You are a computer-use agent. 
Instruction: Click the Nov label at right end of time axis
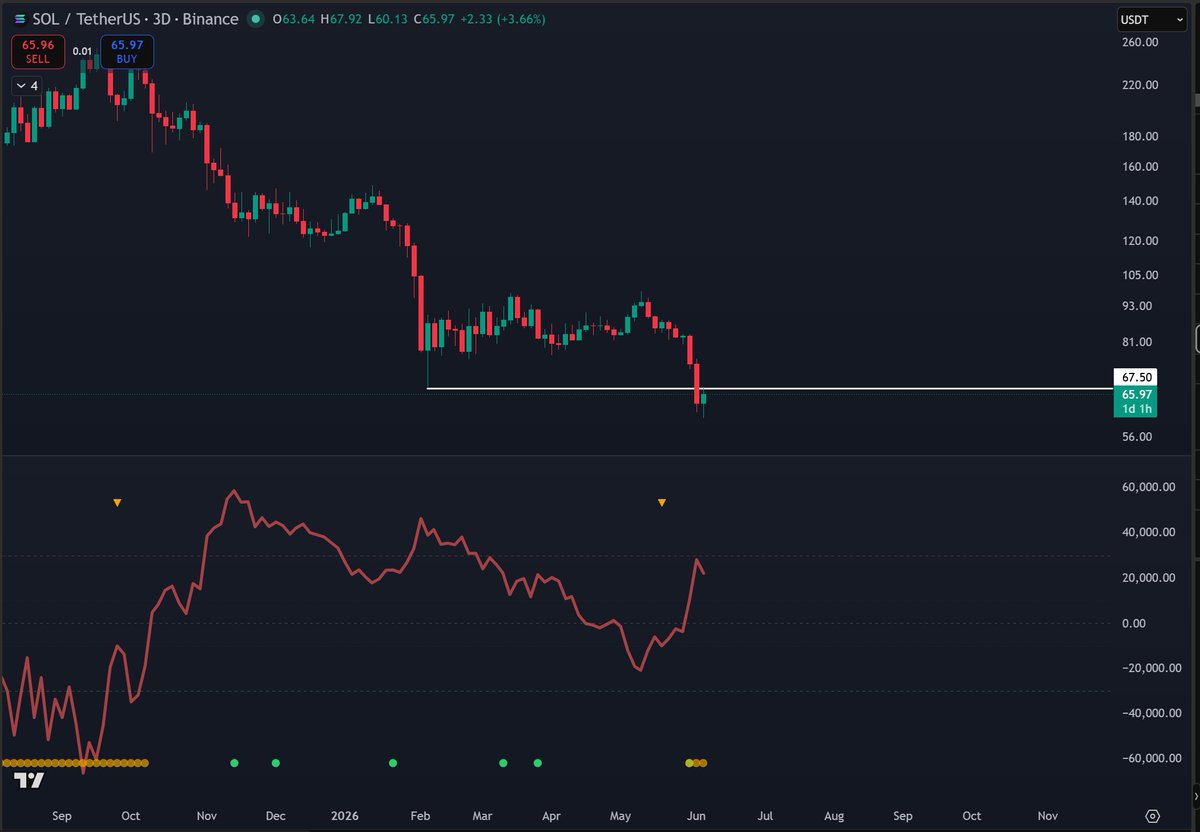click(x=1048, y=816)
